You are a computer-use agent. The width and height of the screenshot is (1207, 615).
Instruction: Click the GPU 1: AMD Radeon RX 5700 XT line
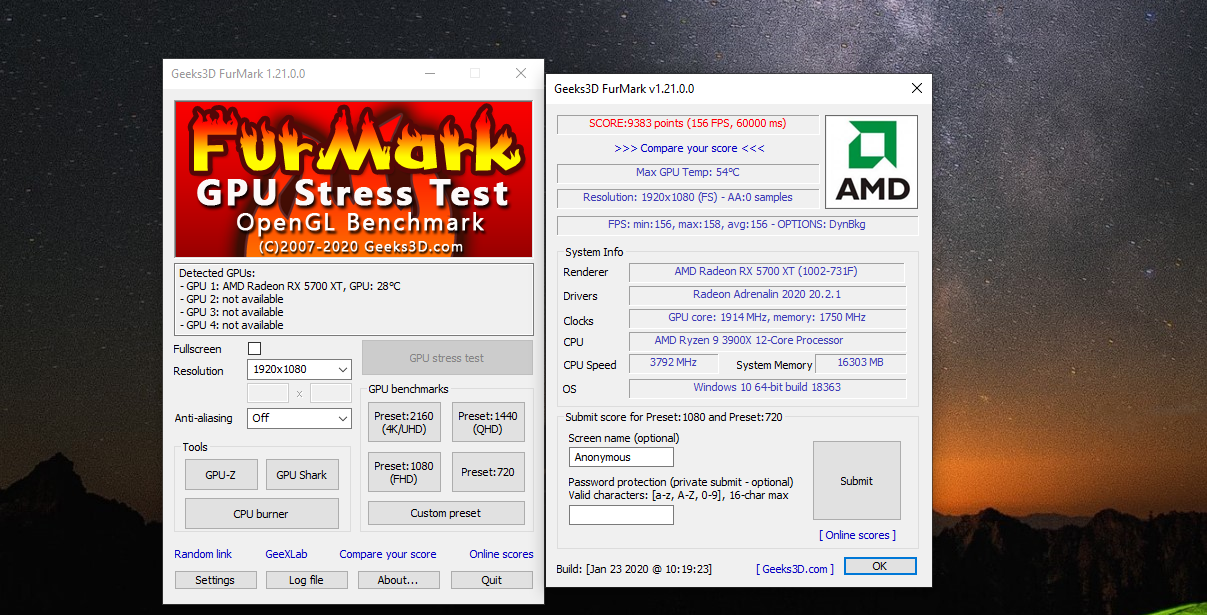click(290, 286)
